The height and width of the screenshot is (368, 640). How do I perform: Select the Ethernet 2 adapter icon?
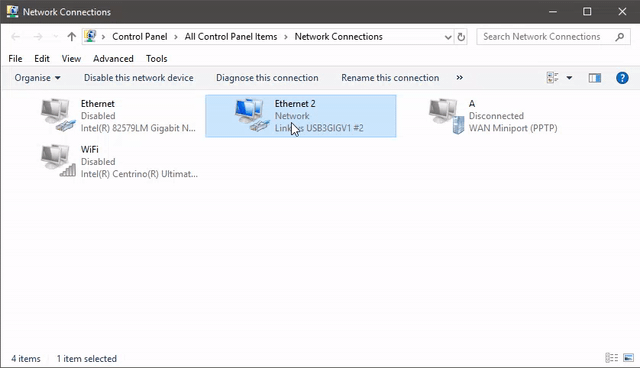coord(252,115)
